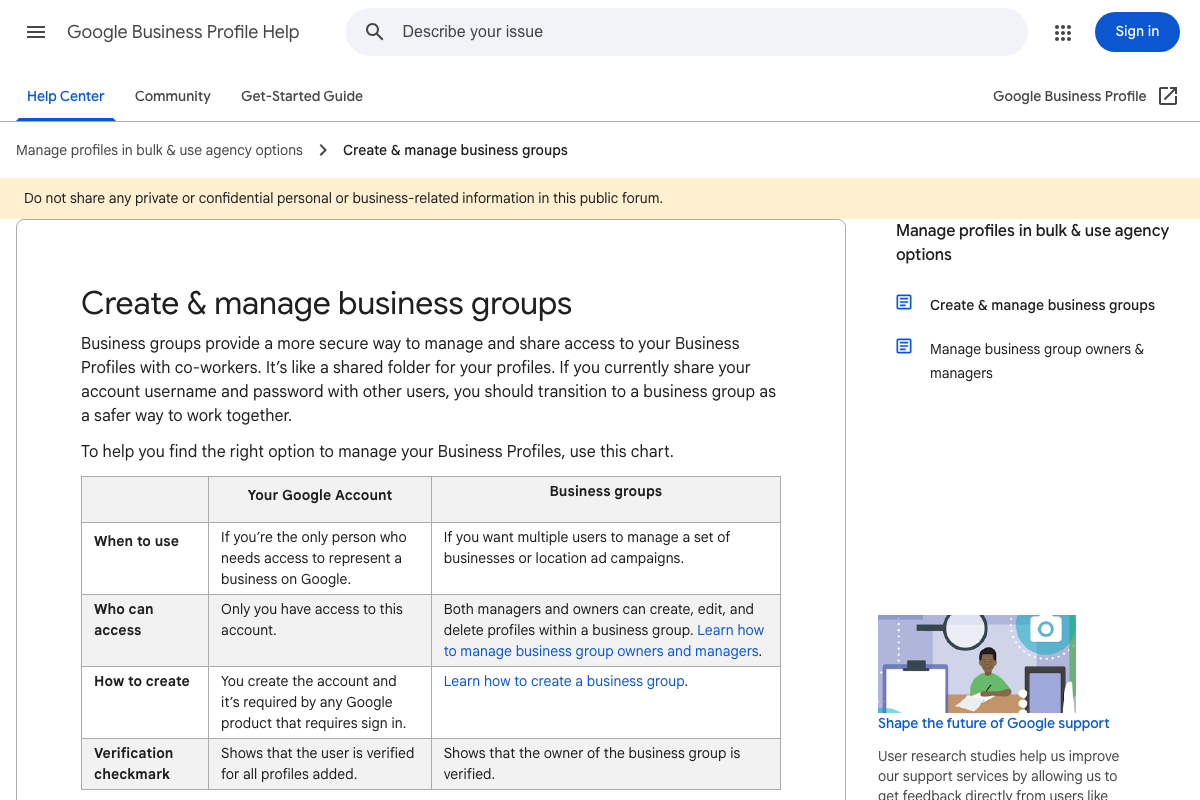Follow Learn how to manage business group owners link
Screen dimensions: 1200x800
(604, 641)
